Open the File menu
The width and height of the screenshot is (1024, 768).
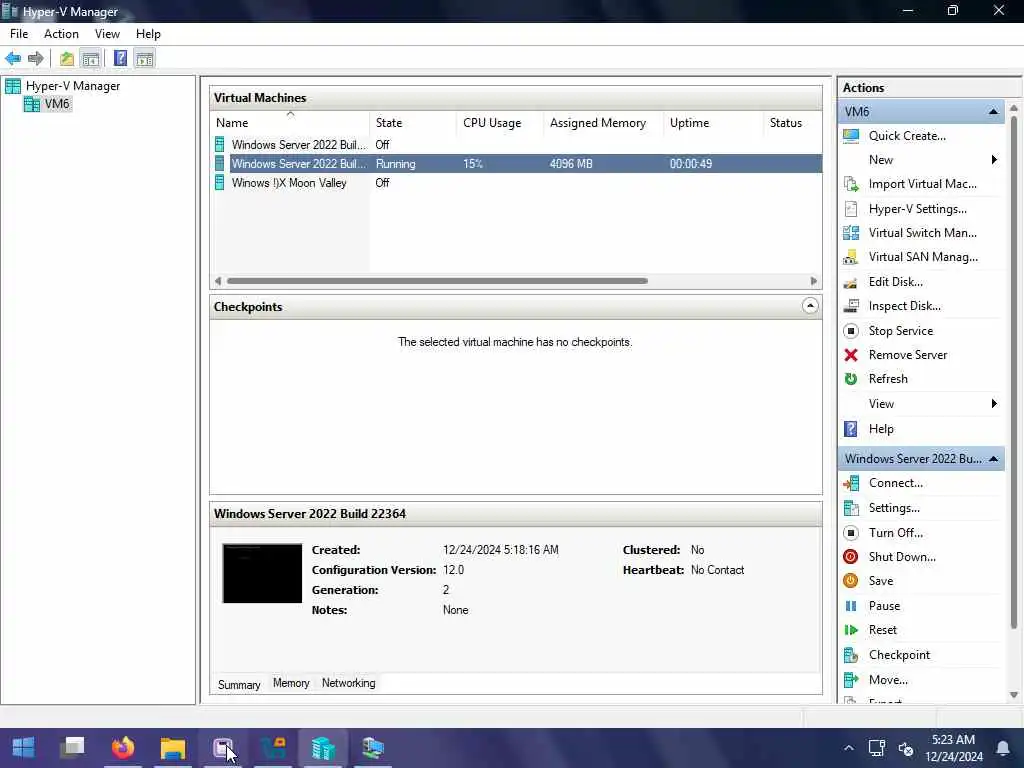[19, 34]
